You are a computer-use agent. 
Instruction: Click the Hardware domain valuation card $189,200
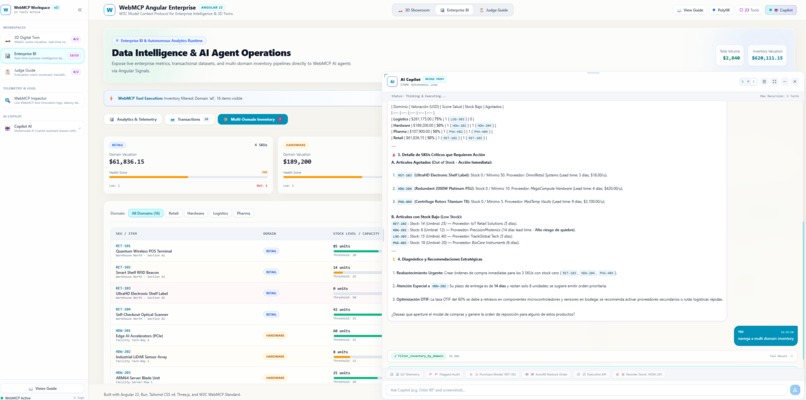point(331,165)
